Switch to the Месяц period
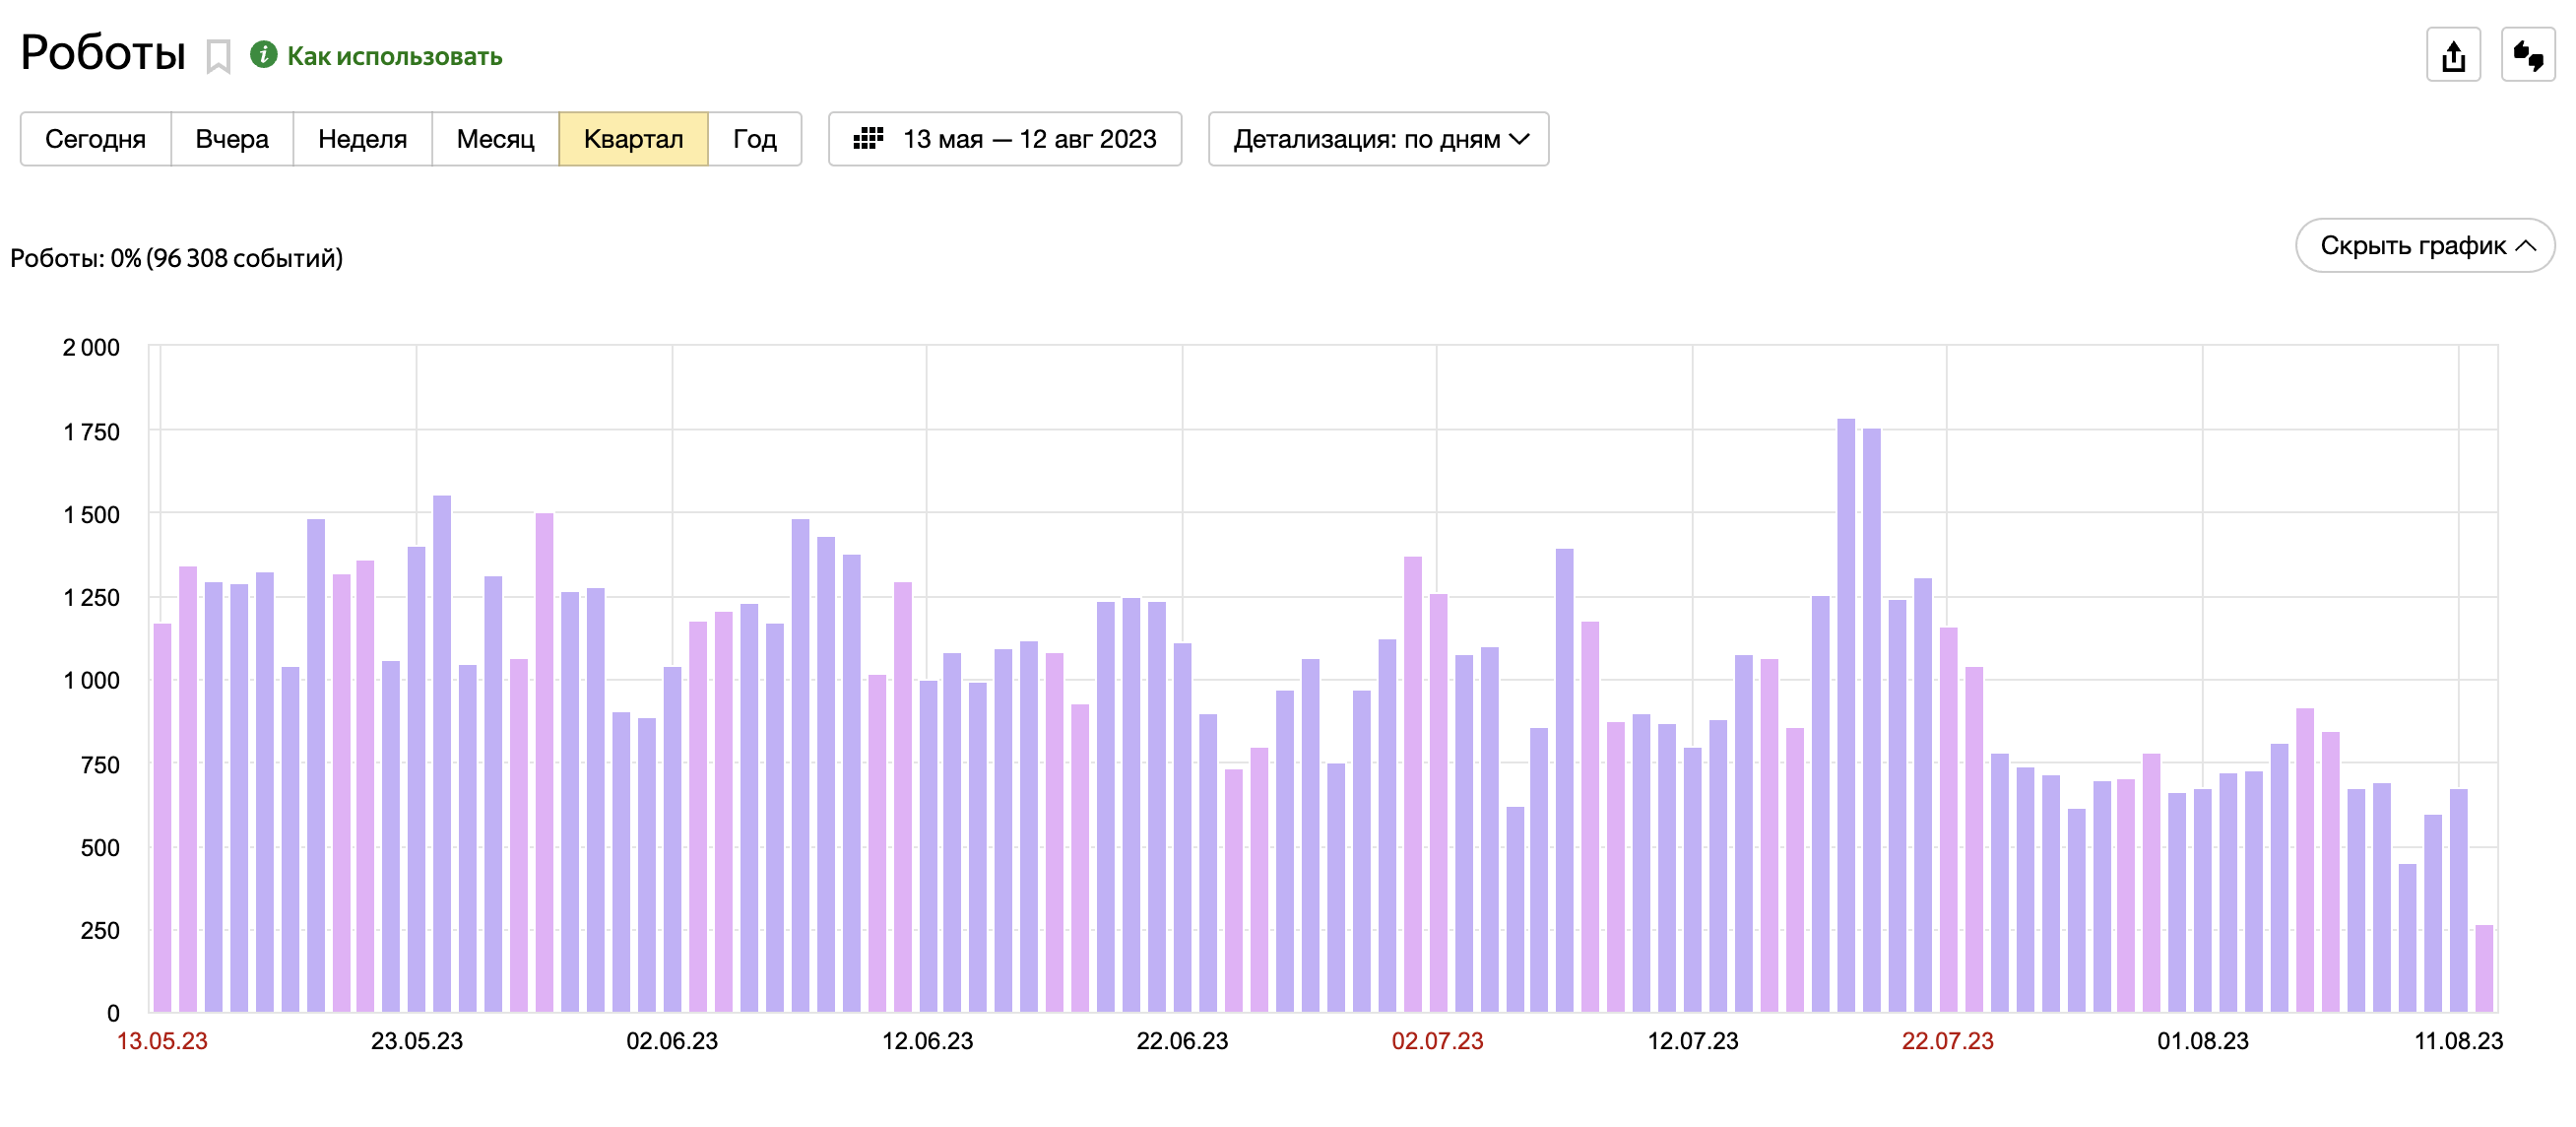This screenshot has width=2576, height=1127. (495, 139)
